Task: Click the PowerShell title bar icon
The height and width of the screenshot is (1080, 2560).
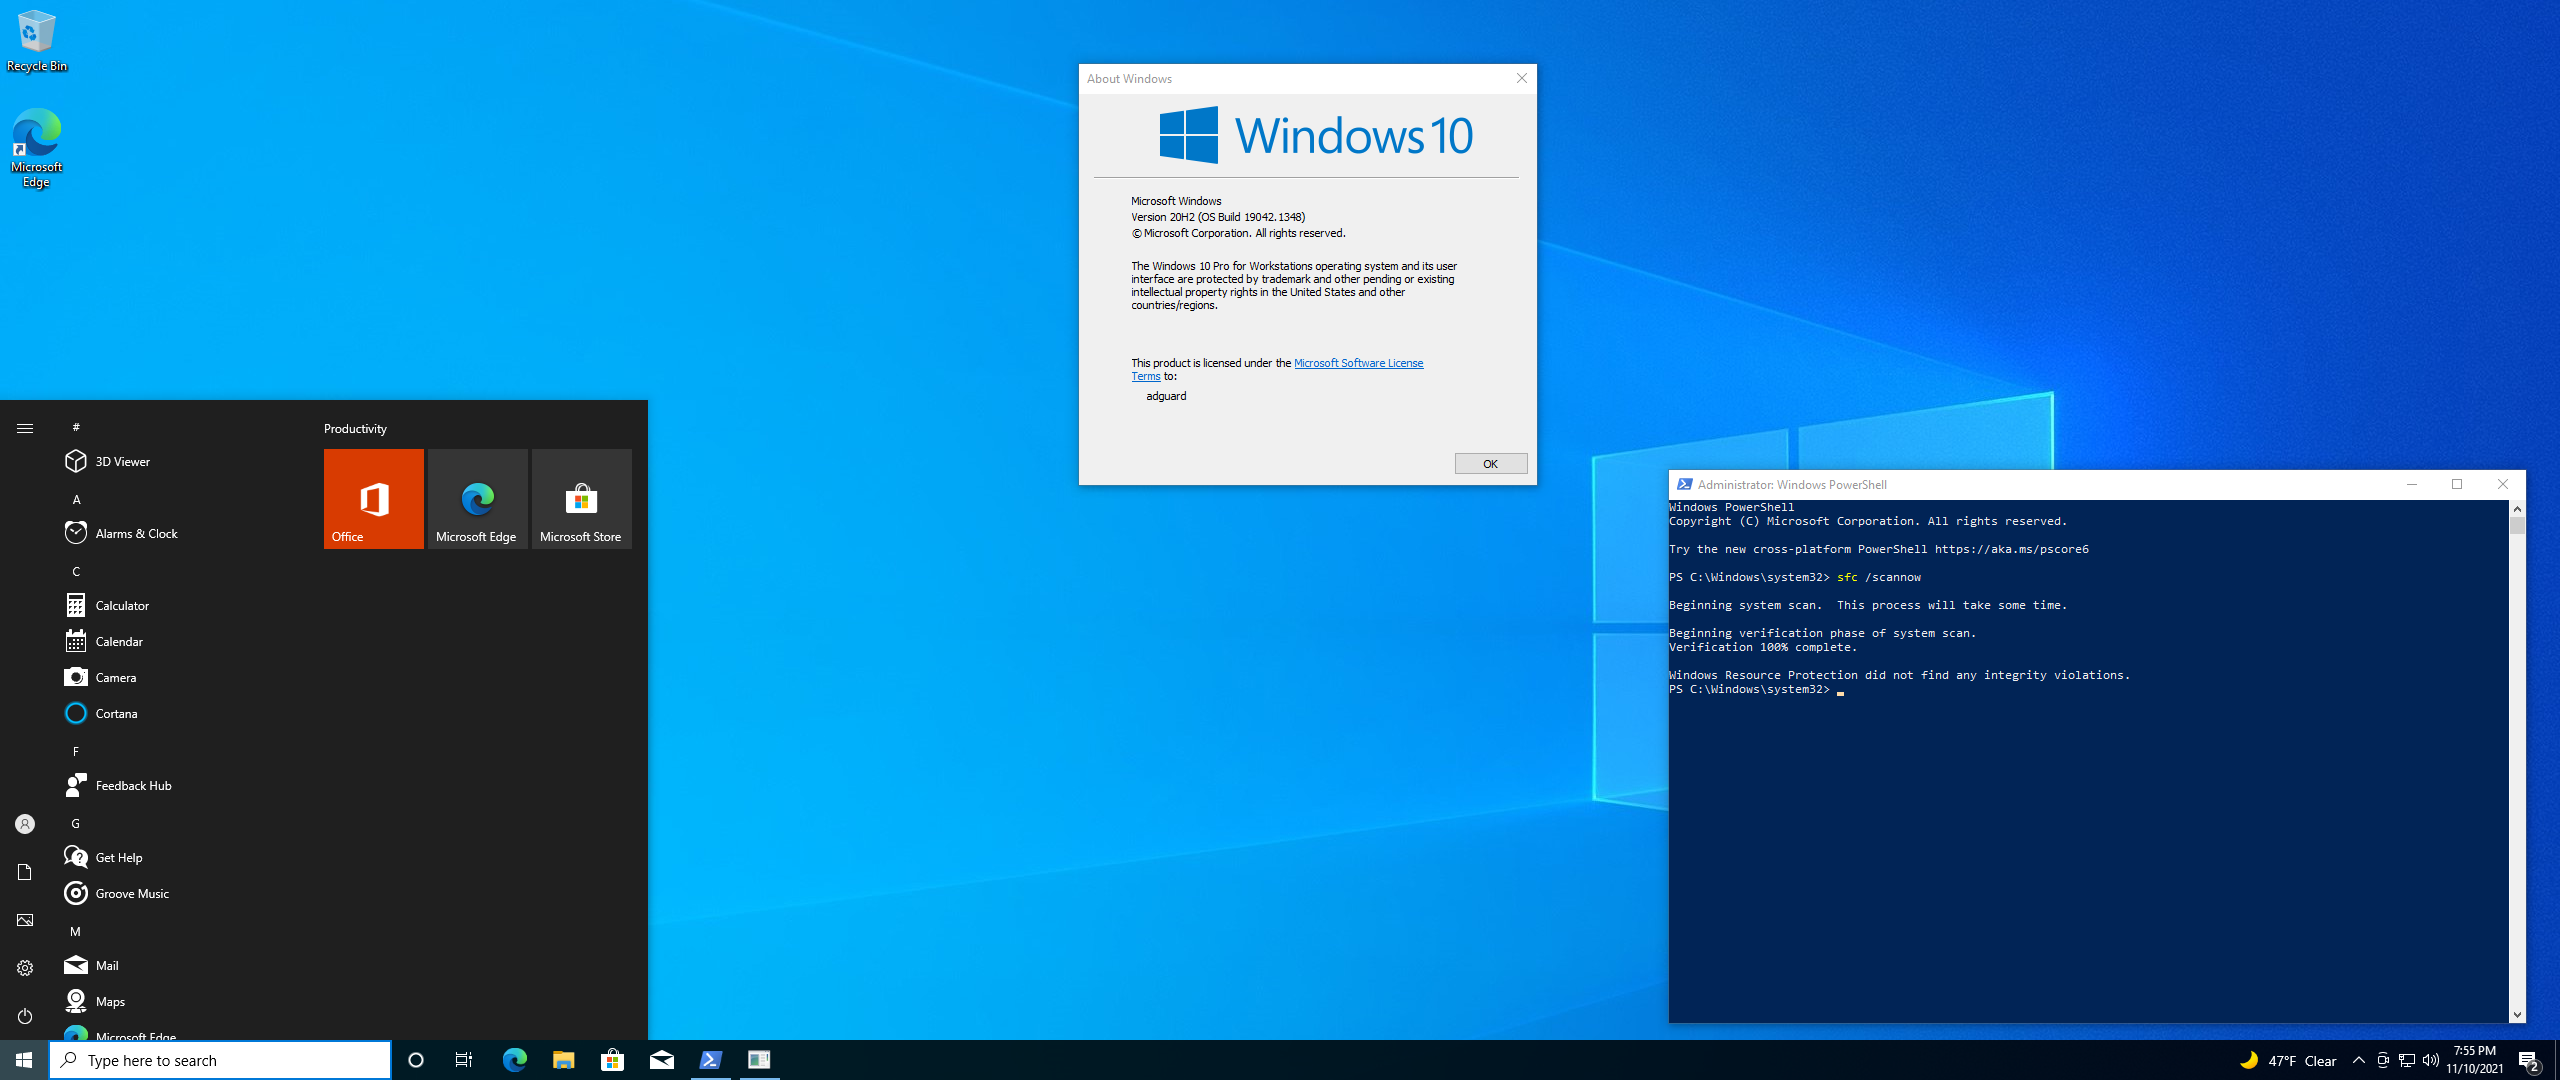Action: (x=1684, y=484)
